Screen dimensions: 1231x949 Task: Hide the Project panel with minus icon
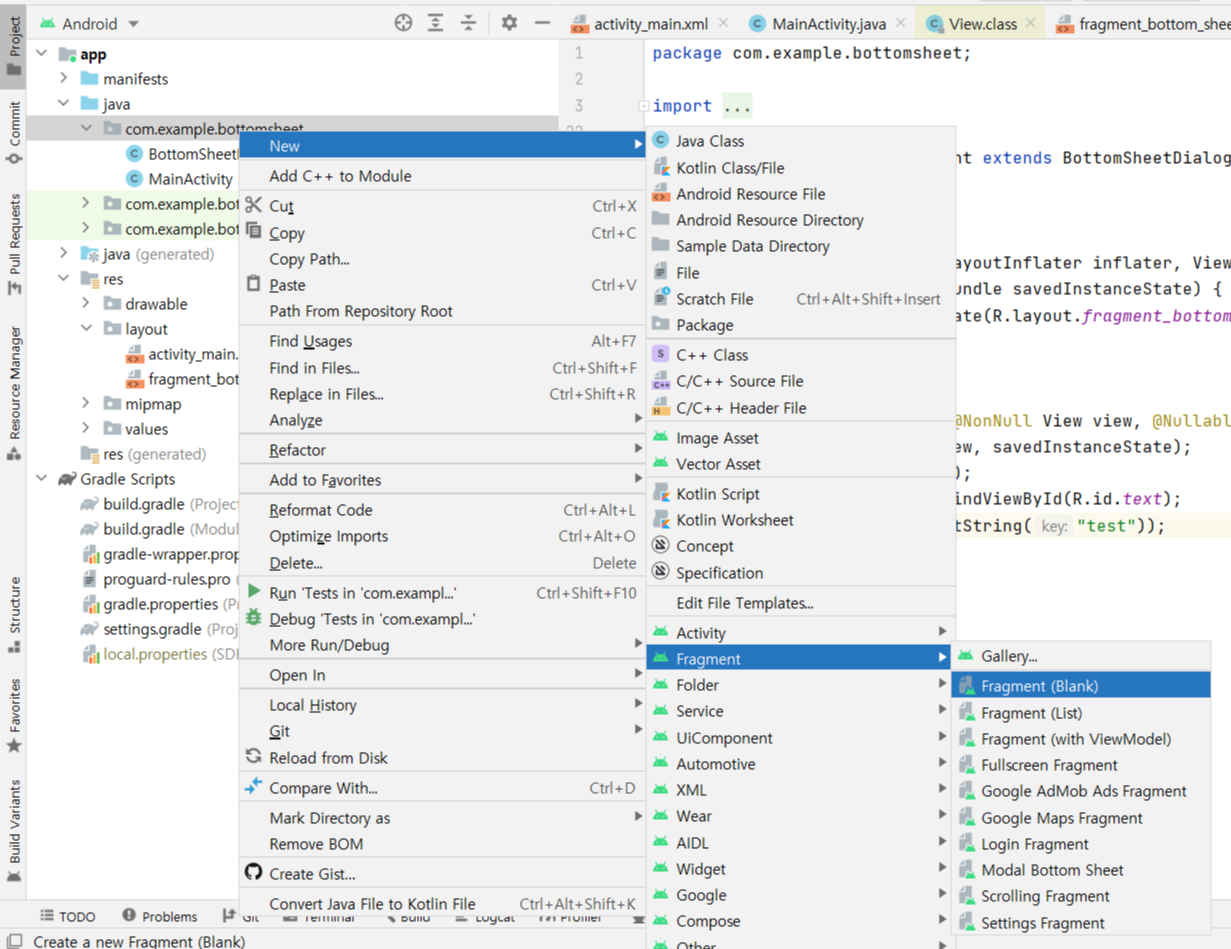click(x=542, y=23)
